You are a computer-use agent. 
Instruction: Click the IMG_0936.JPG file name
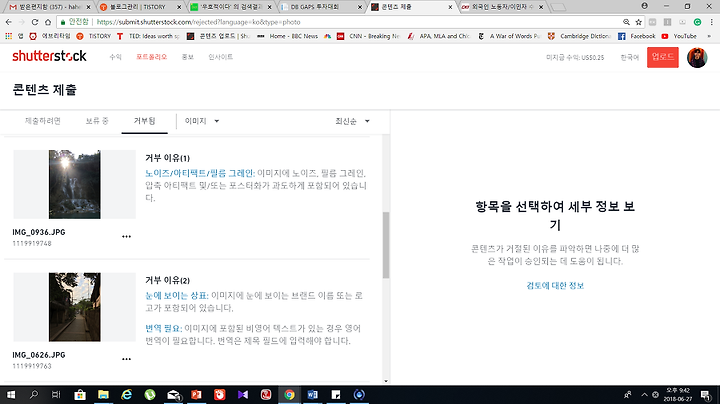click(39, 232)
